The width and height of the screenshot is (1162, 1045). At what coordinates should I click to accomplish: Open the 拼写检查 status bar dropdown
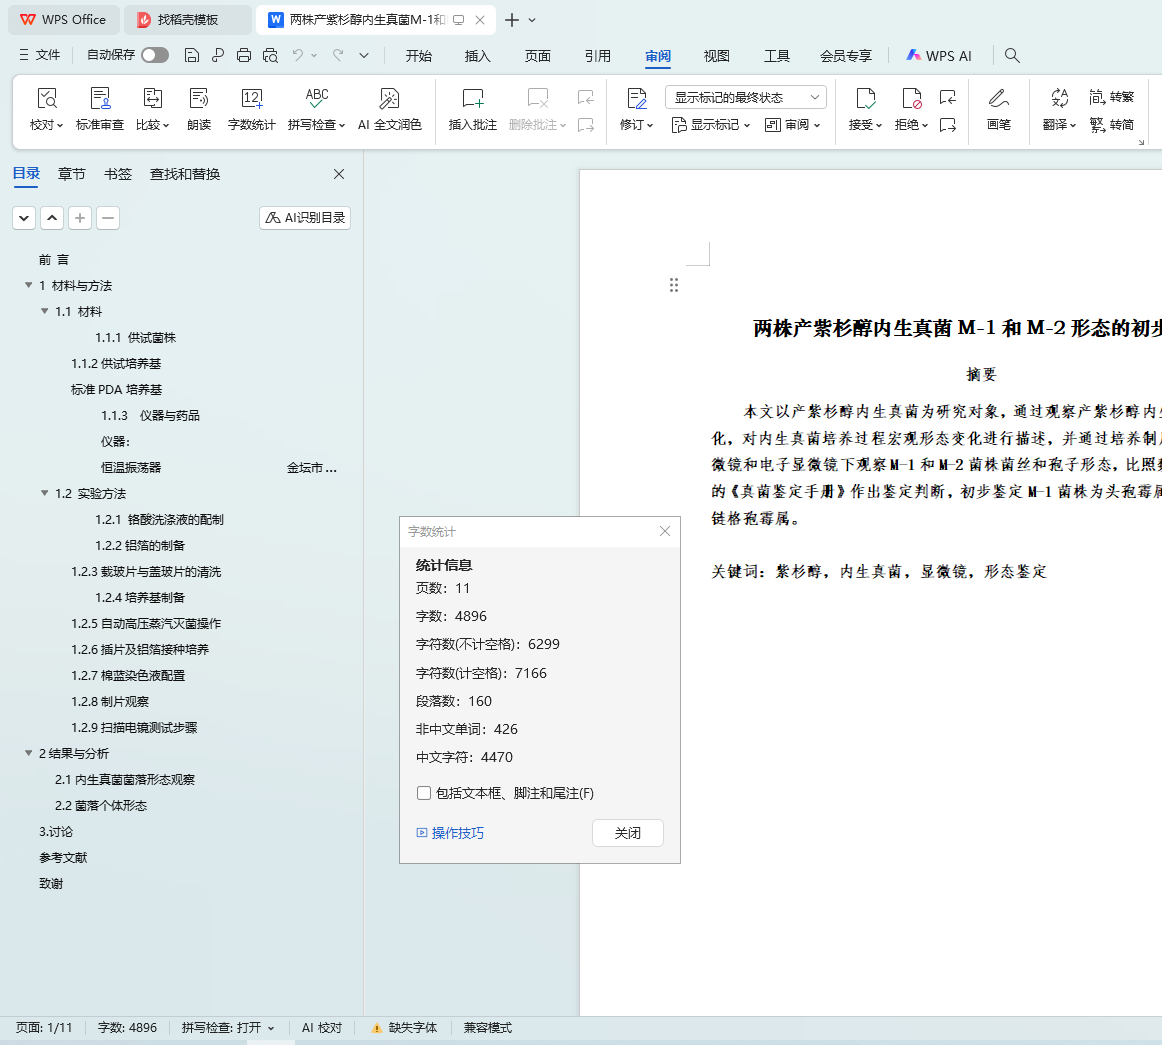pos(228,1028)
